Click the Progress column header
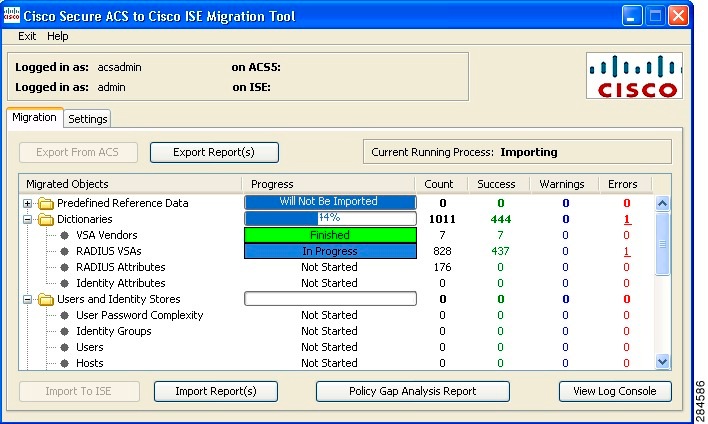 coord(329,184)
